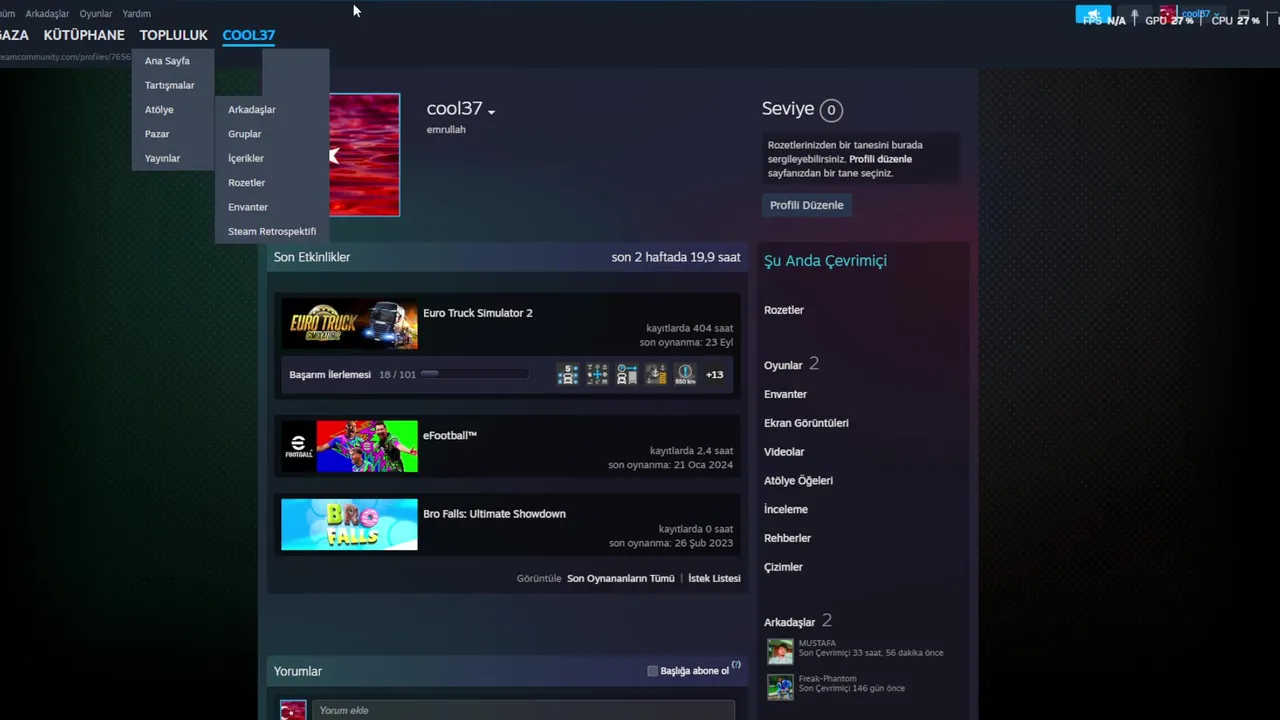The image size is (1280, 720).
Task: Open Bro Falls game banner
Action: 349,524
